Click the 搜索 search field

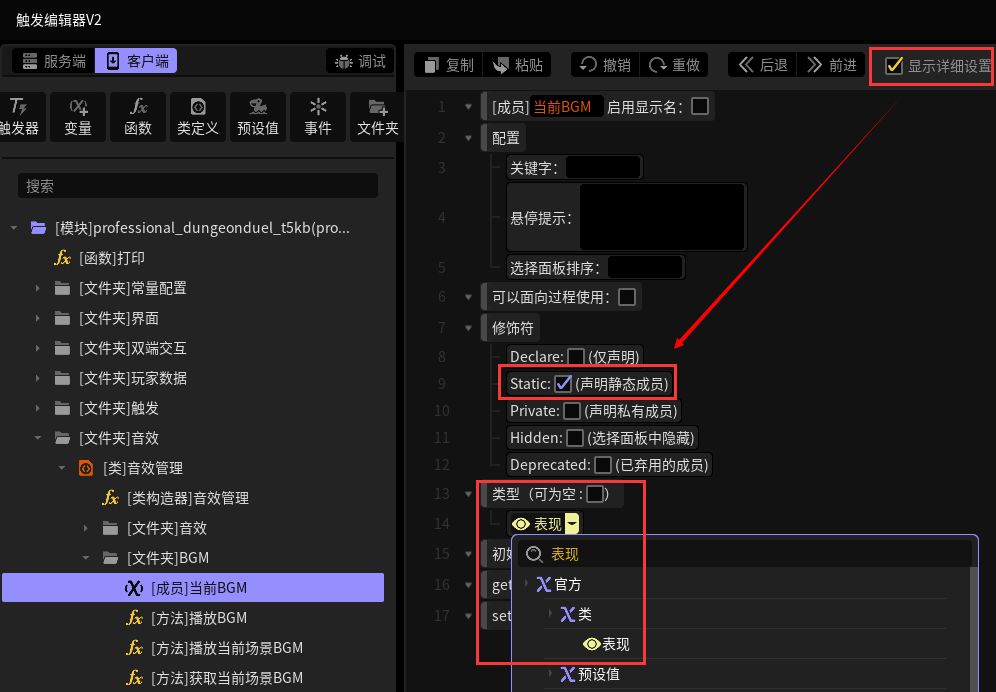pyautogui.click(x=198, y=186)
